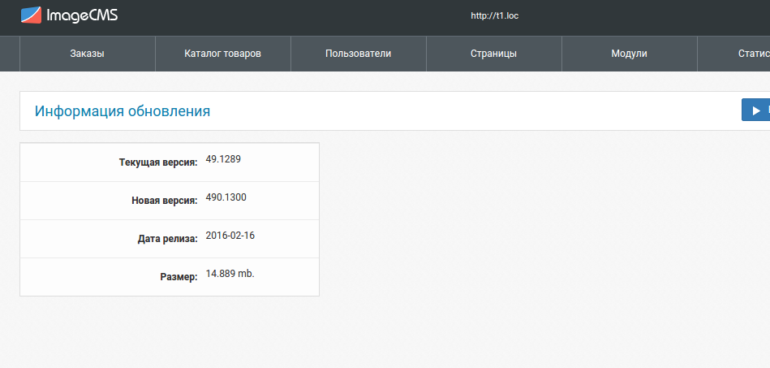Click the ImageCMS logo icon
The height and width of the screenshot is (368, 770).
click(x=31, y=15)
